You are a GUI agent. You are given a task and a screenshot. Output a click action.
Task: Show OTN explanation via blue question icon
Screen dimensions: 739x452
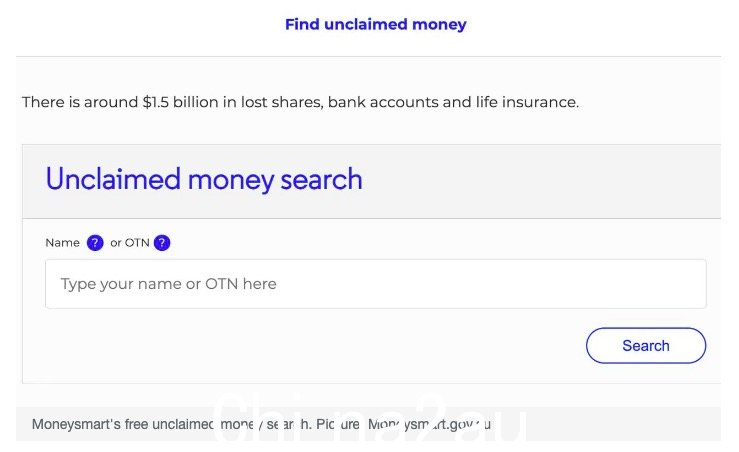pyautogui.click(x=162, y=243)
